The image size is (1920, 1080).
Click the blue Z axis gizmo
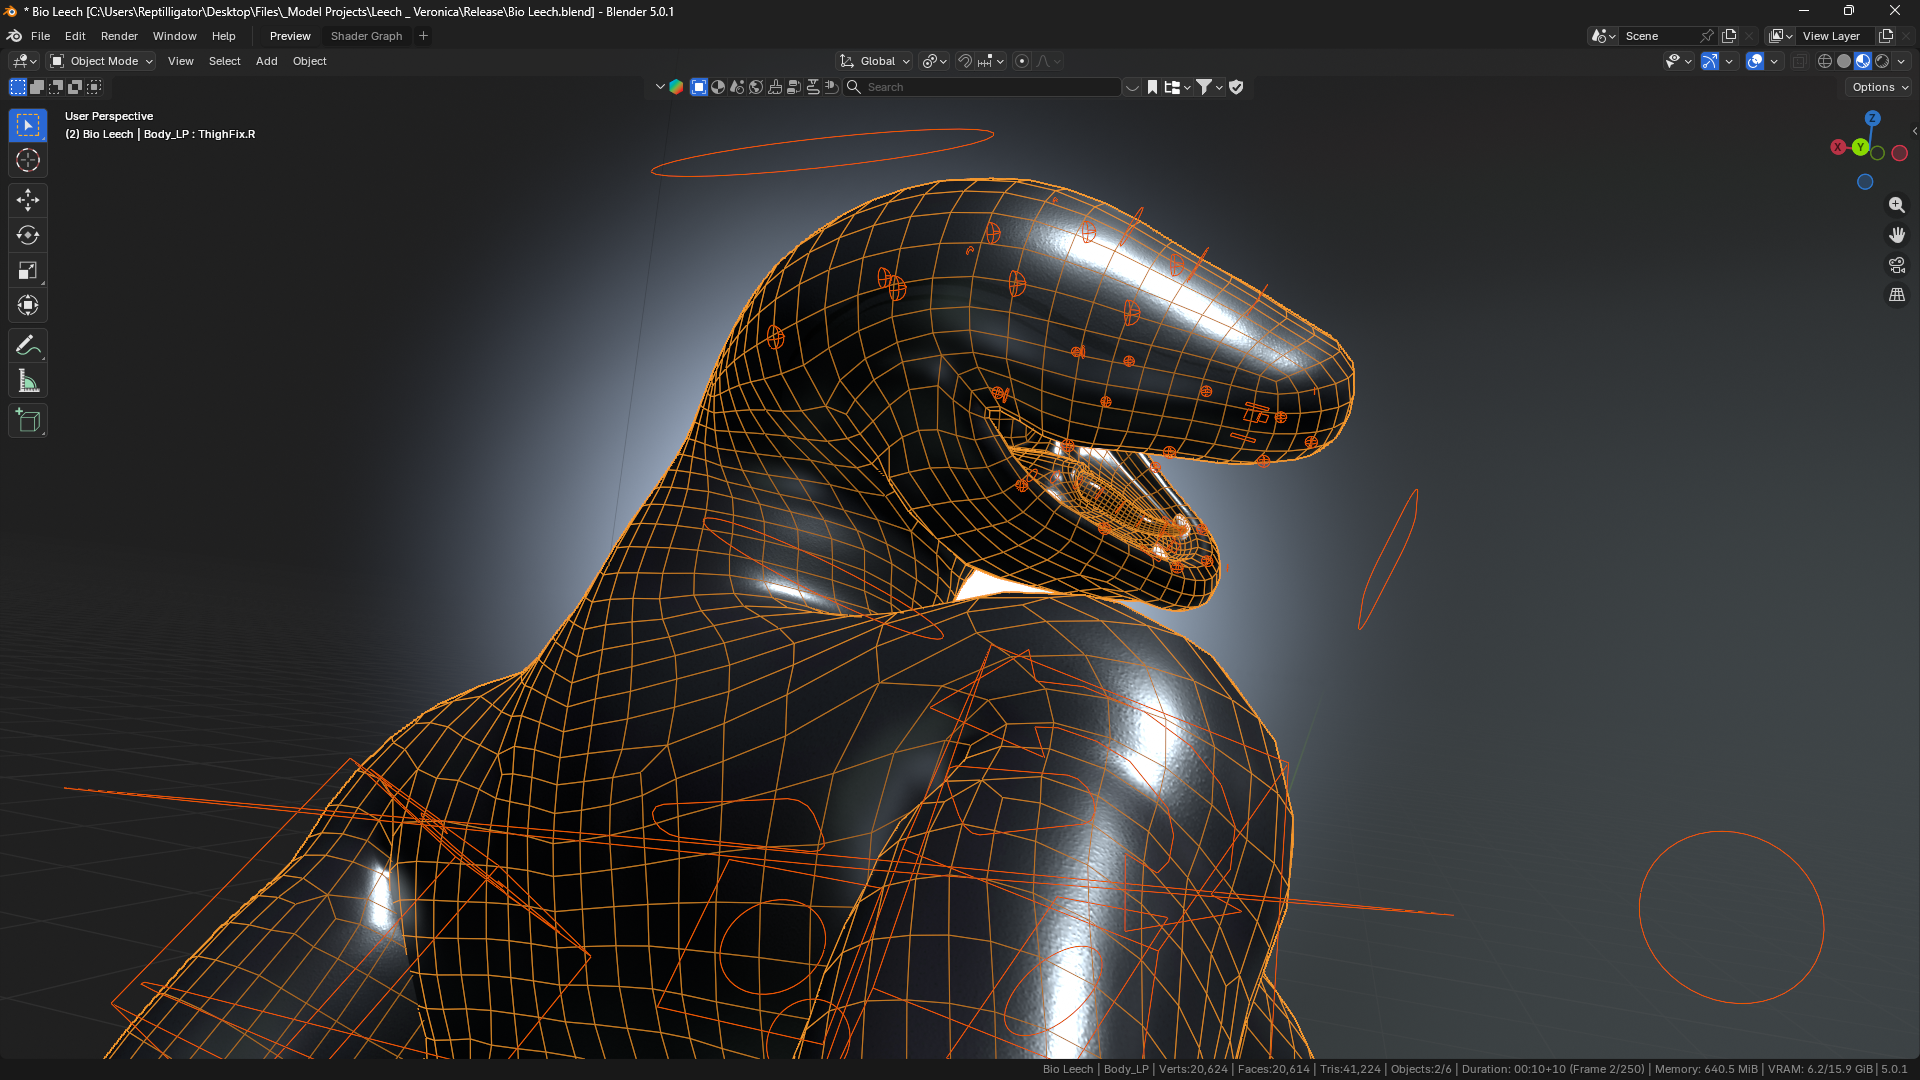pos(1873,118)
